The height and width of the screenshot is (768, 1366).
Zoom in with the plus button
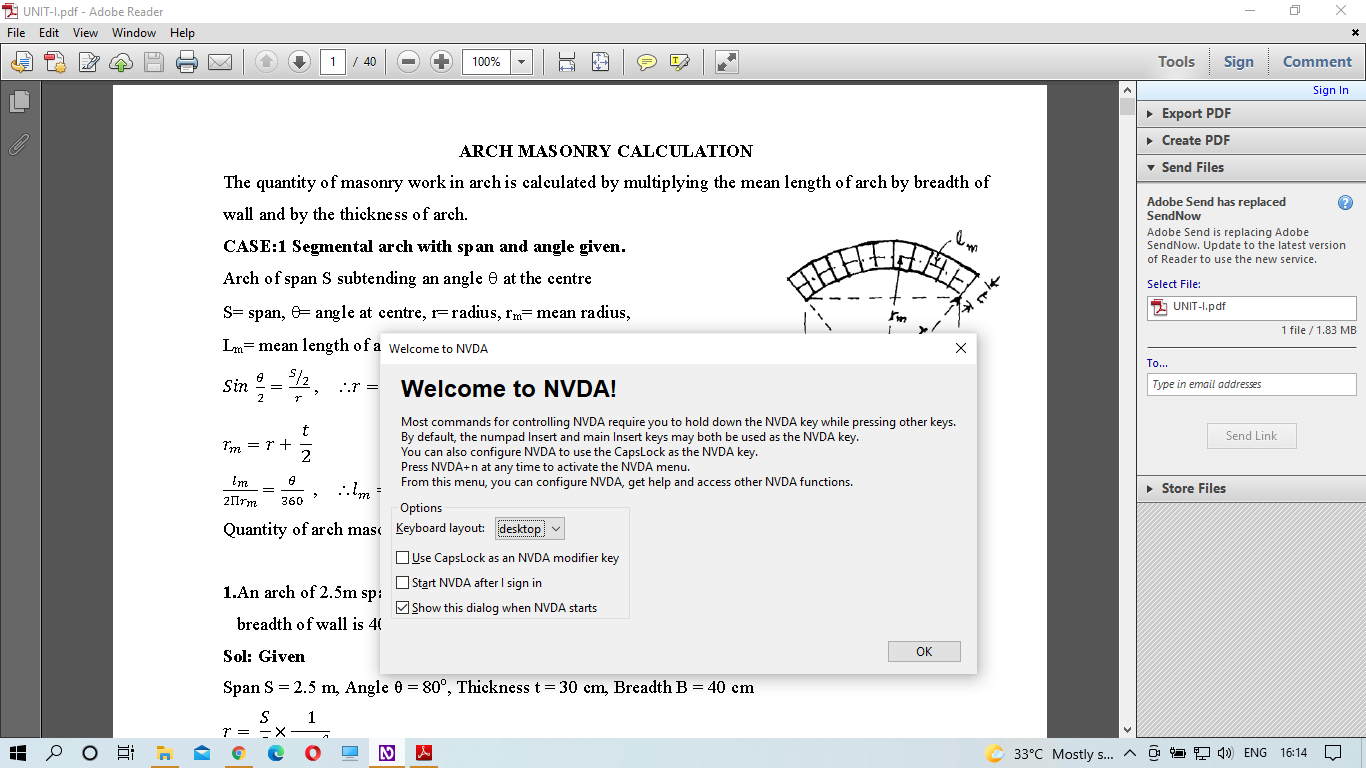[x=441, y=62]
